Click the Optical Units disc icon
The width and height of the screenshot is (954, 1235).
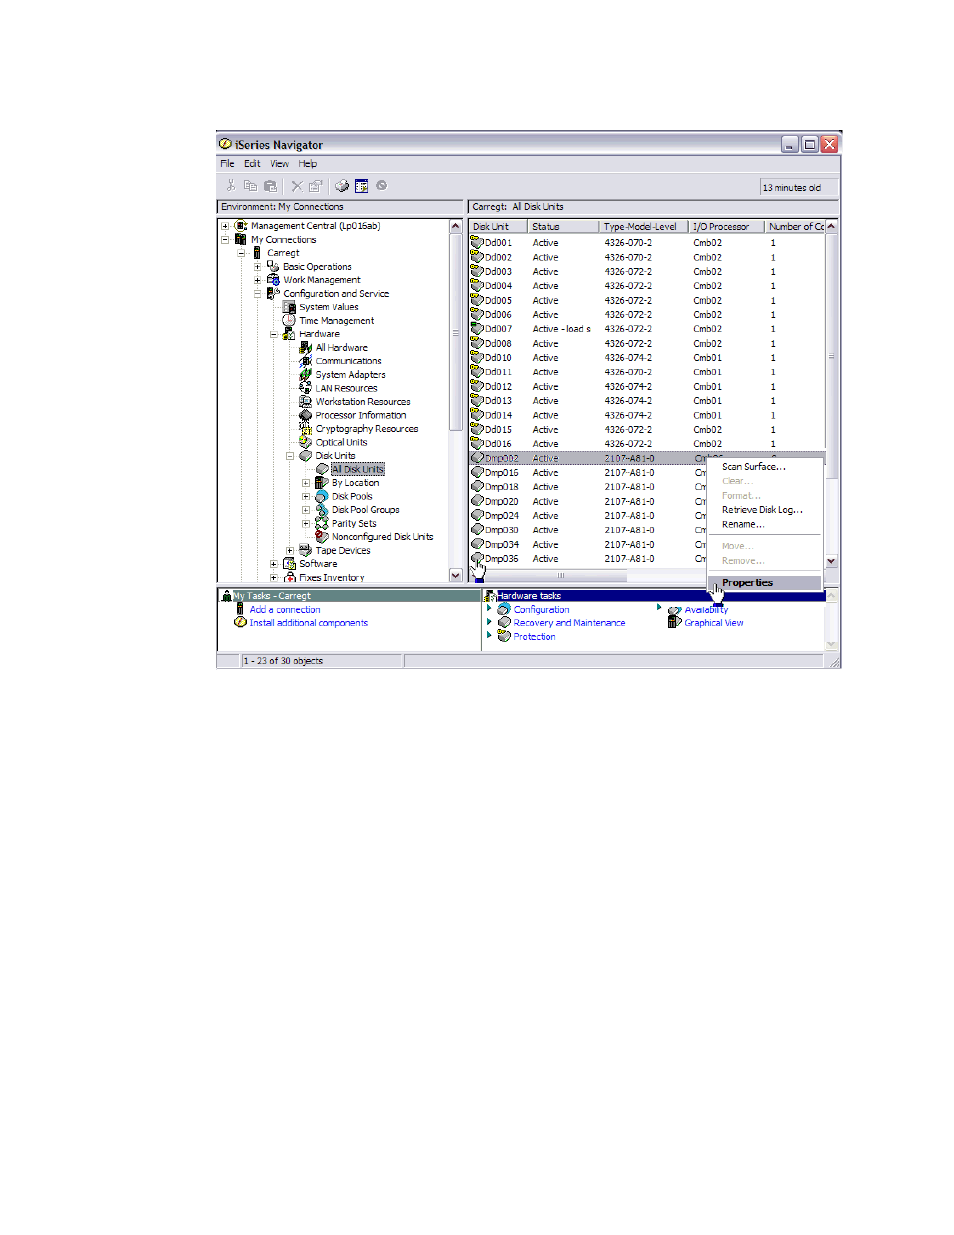click(306, 442)
